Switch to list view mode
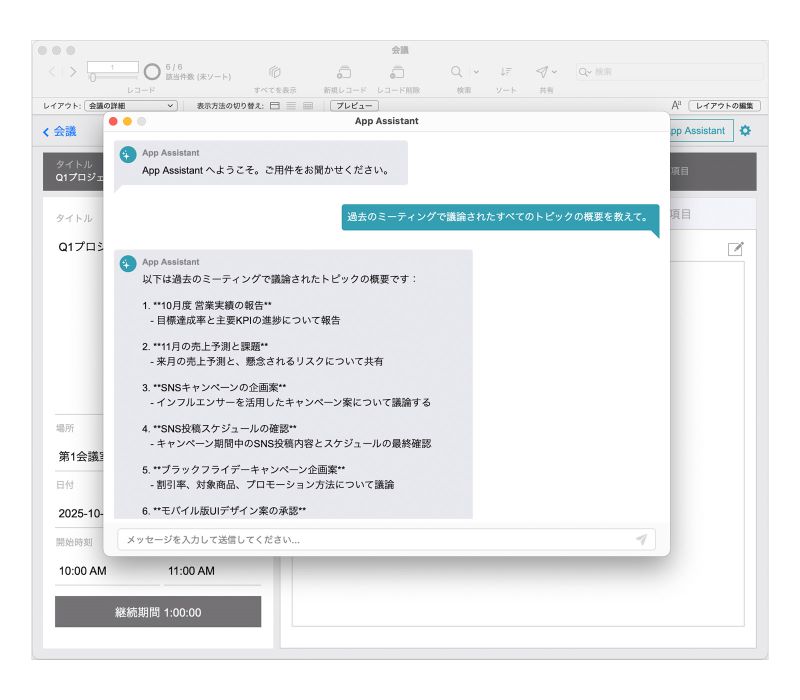Image resolution: width=800 pixels, height=700 pixels. click(292, 105)
